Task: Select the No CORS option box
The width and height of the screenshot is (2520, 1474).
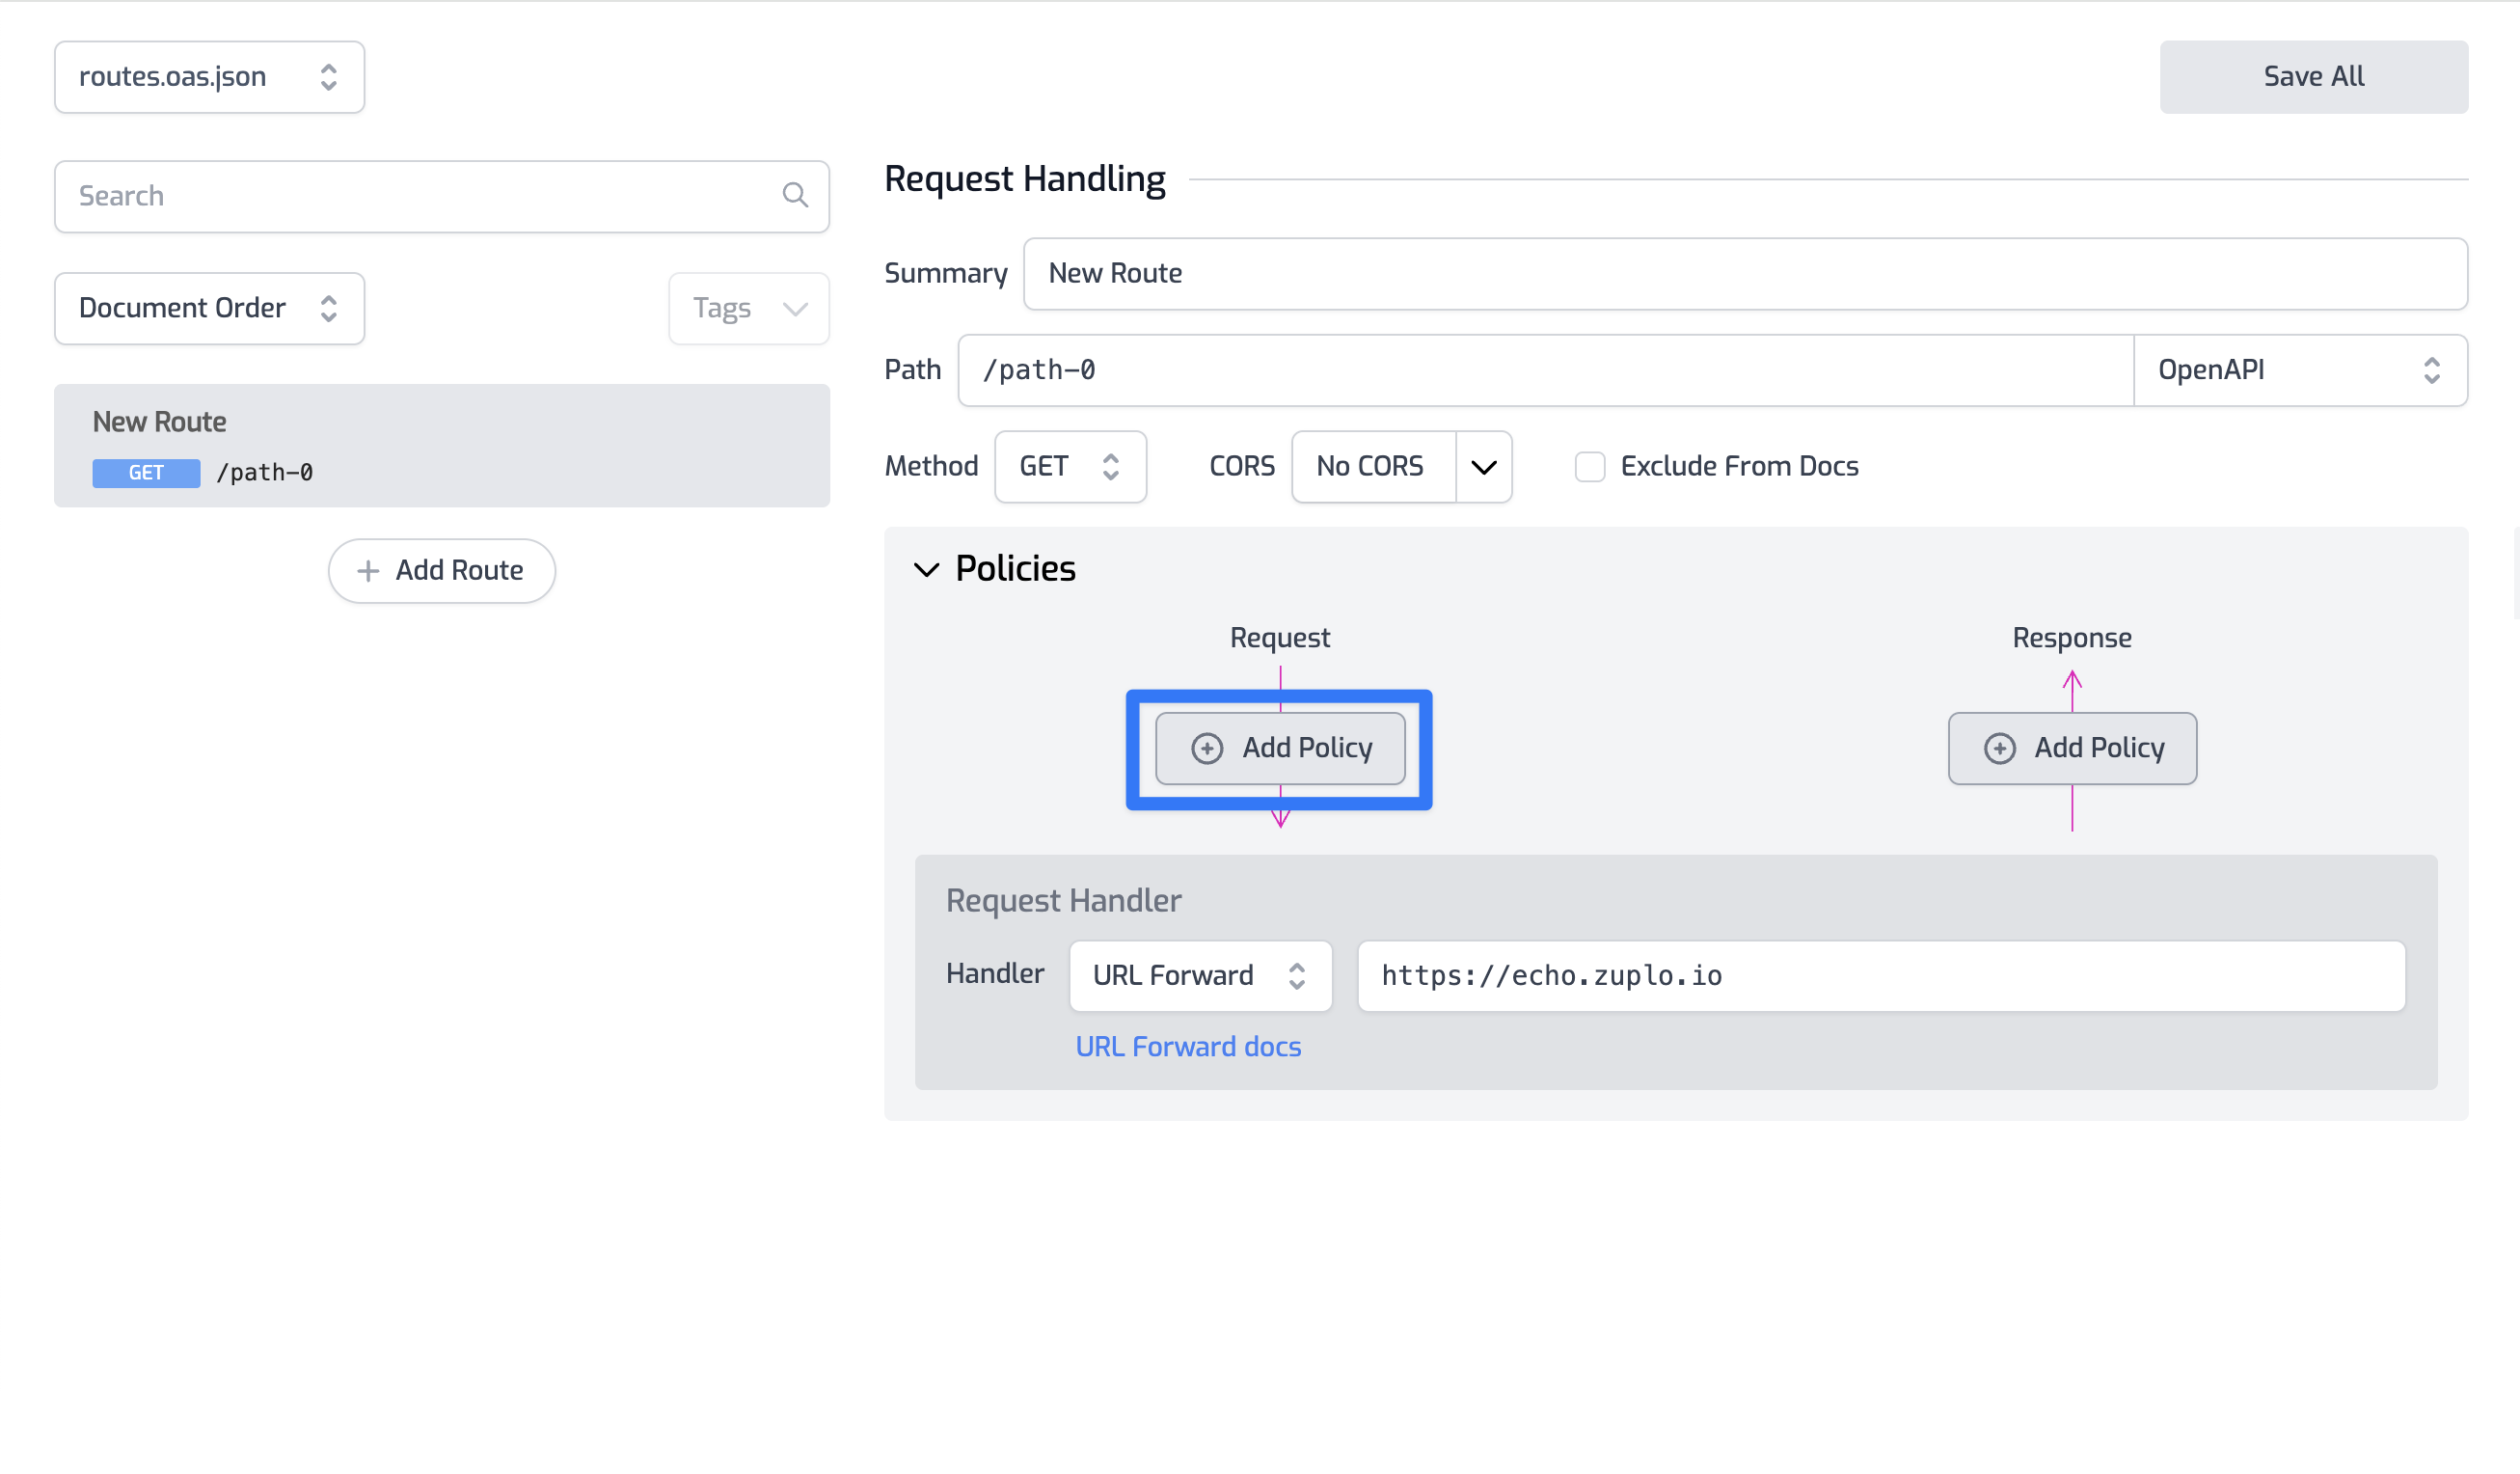Action: [1374, 467]
